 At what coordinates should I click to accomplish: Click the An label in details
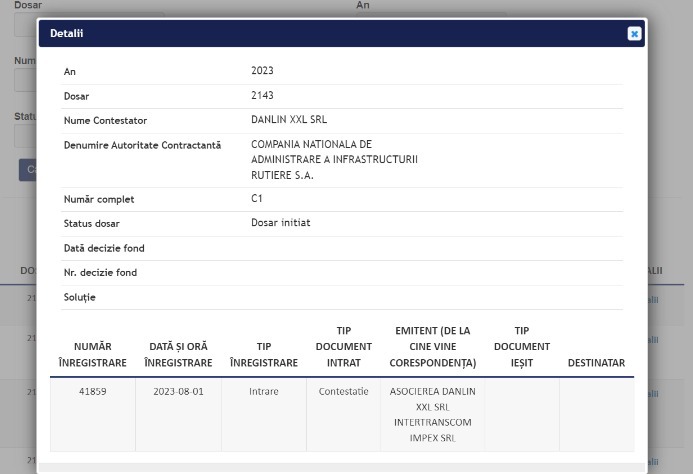pos(70,72)
